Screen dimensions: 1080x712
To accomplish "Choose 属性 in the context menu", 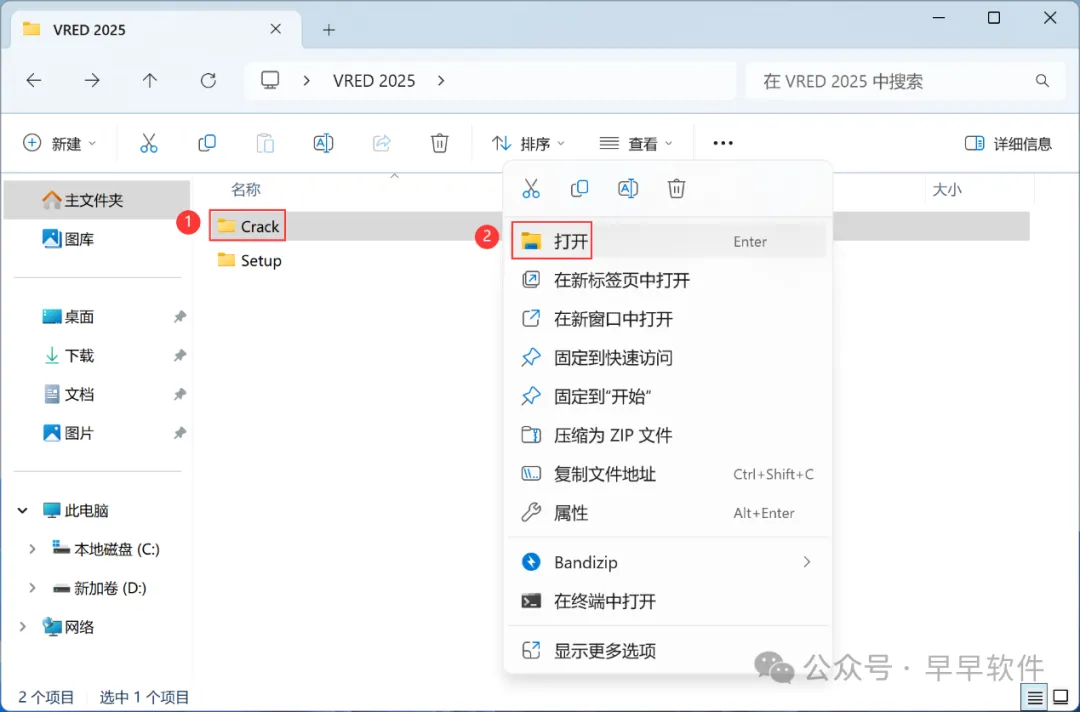I will click(x=668, y=513).
